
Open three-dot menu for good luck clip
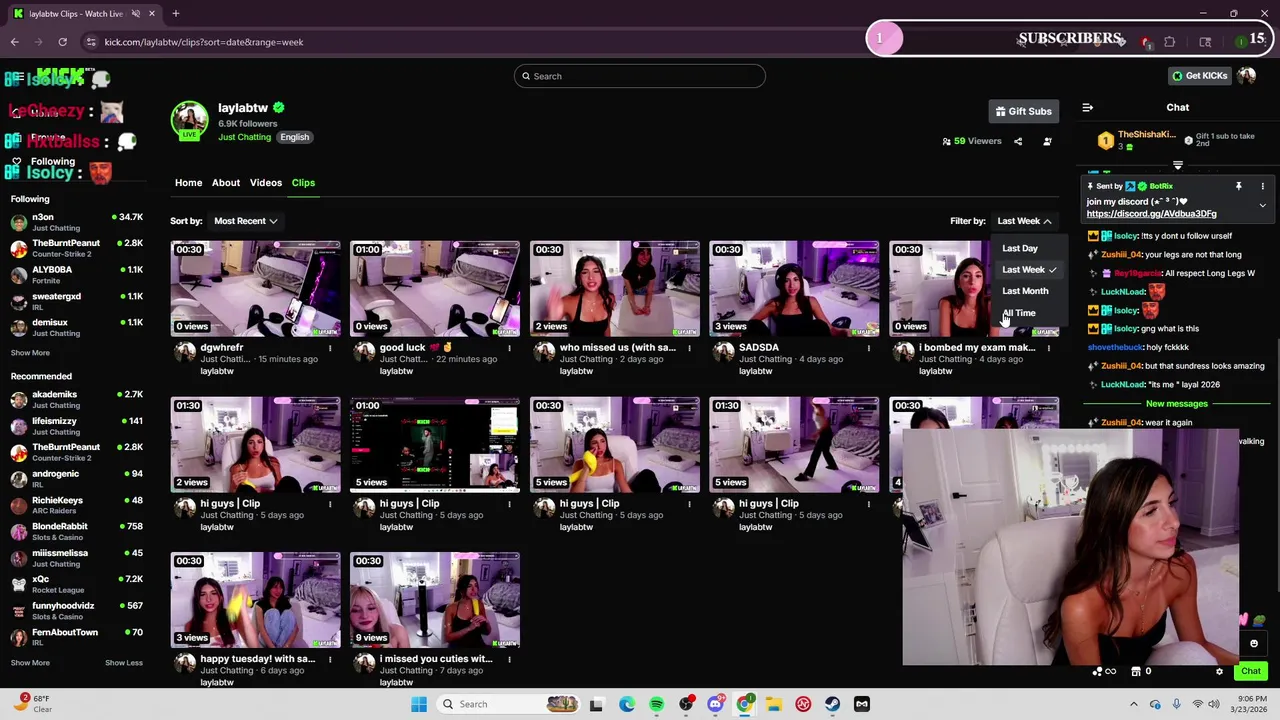point(509,348)
